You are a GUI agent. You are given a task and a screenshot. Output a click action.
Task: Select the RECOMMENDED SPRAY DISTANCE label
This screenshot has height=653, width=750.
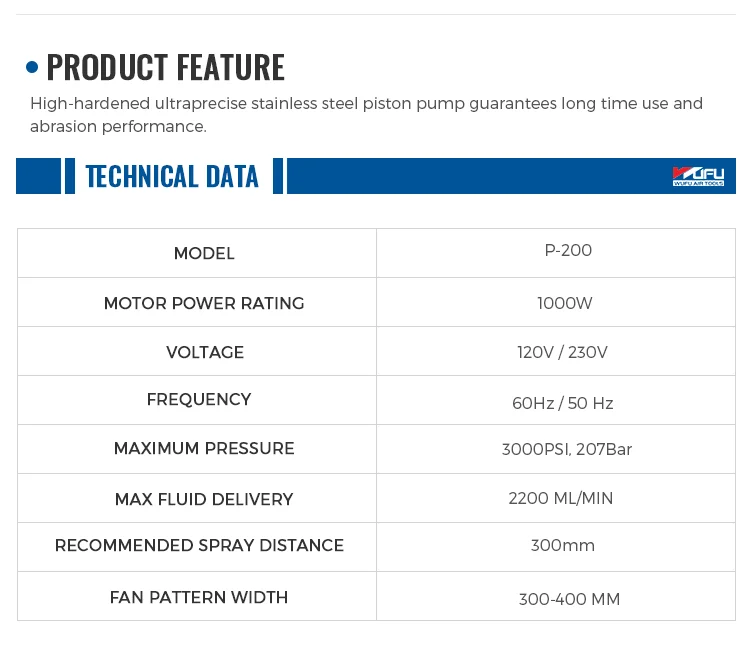coord(199,546)
